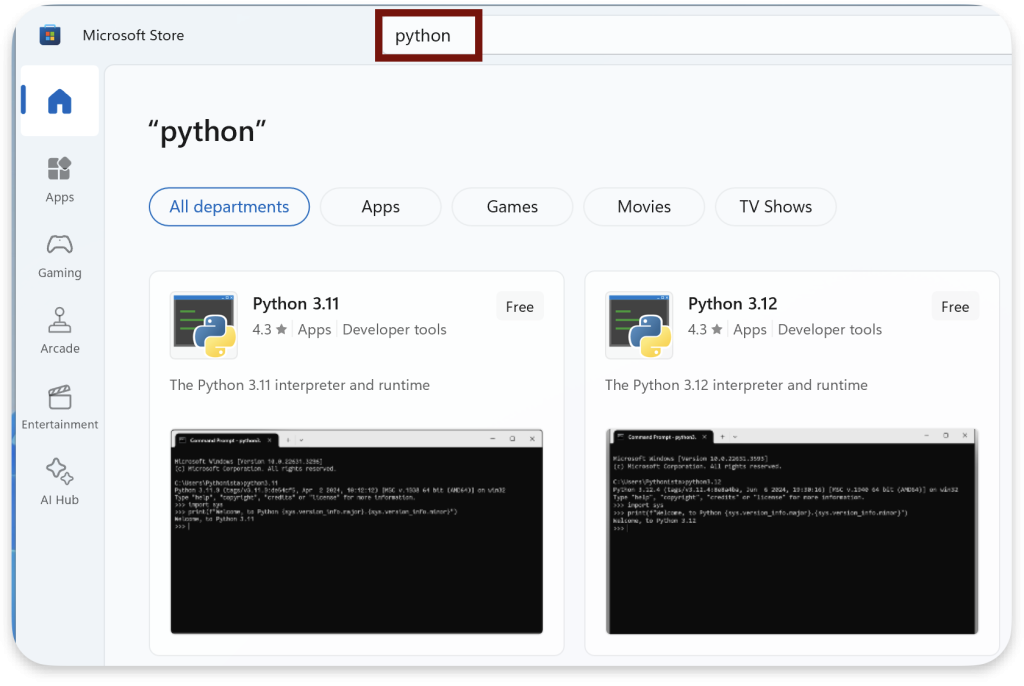The height and width of the screenshot is (686, 1024).
Task: Click the Microsoft Store logo icon
Action: [x=50, y=35]
